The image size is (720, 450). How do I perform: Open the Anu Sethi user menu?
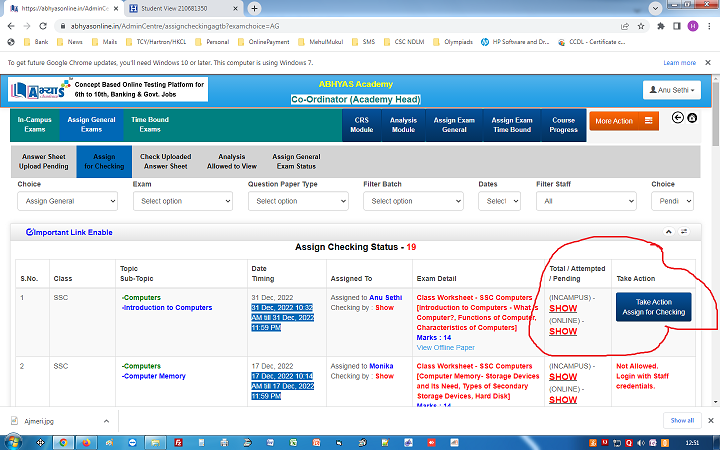click(x=673, y=90)
